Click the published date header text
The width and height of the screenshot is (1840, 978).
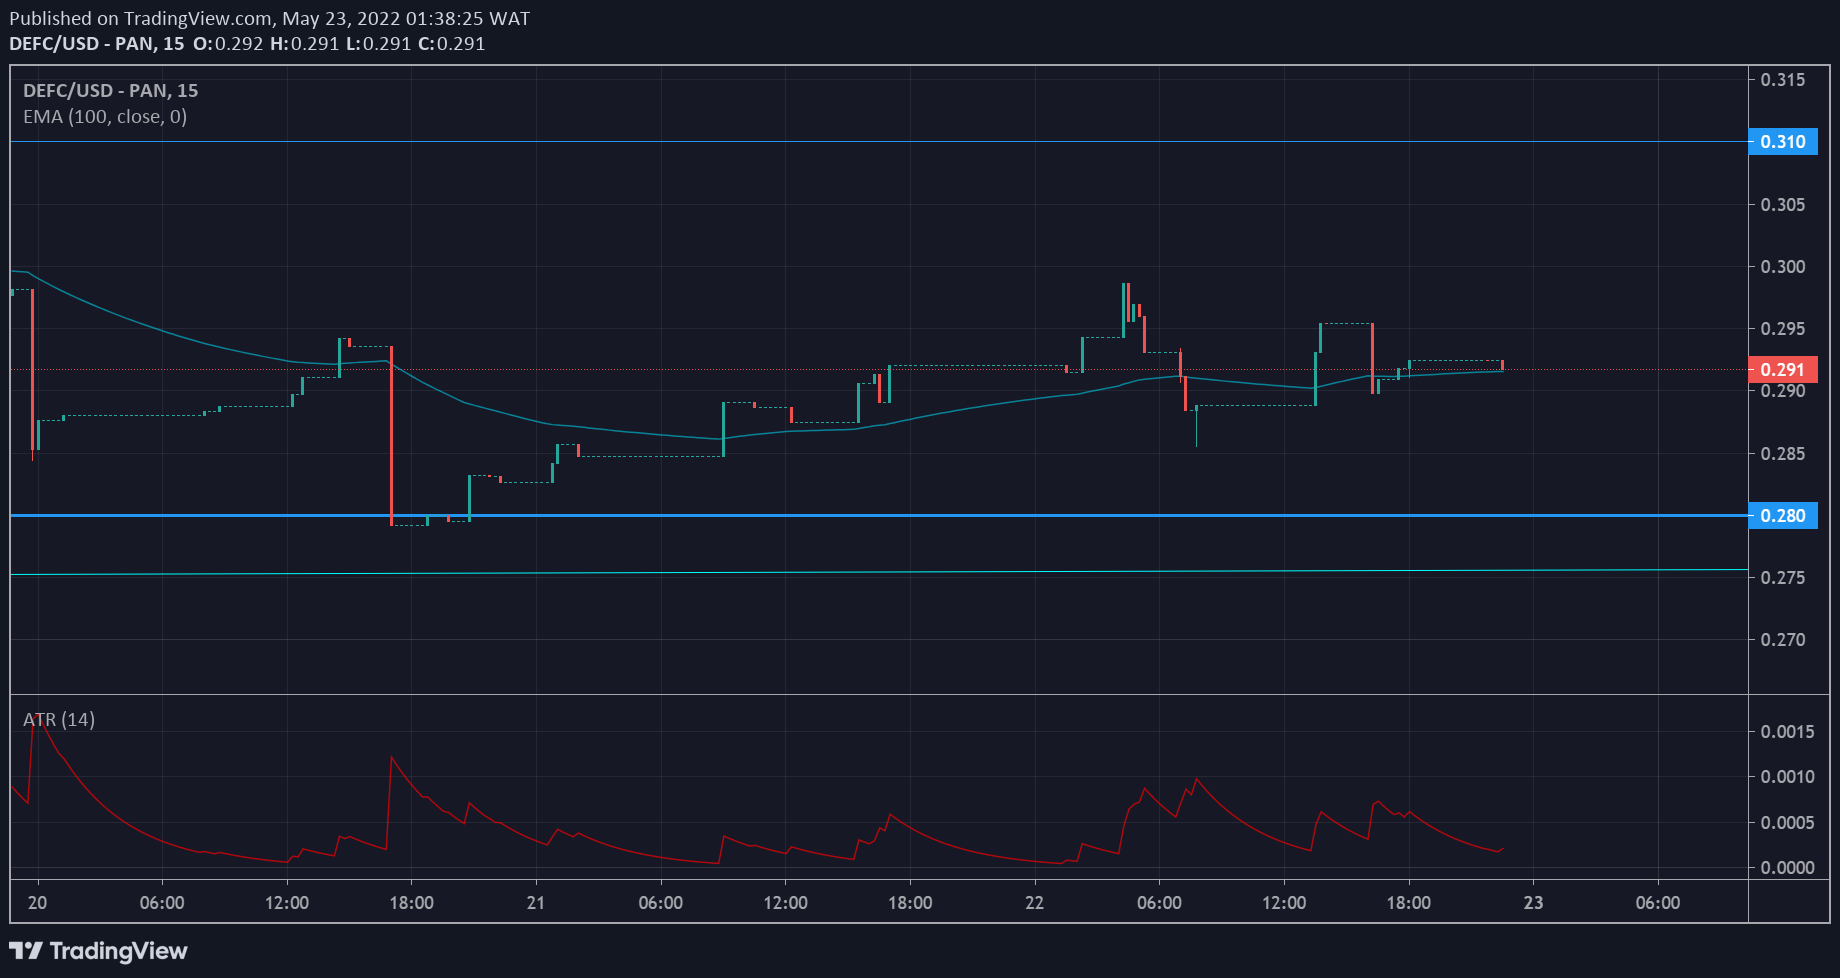[x=270, y=19]
